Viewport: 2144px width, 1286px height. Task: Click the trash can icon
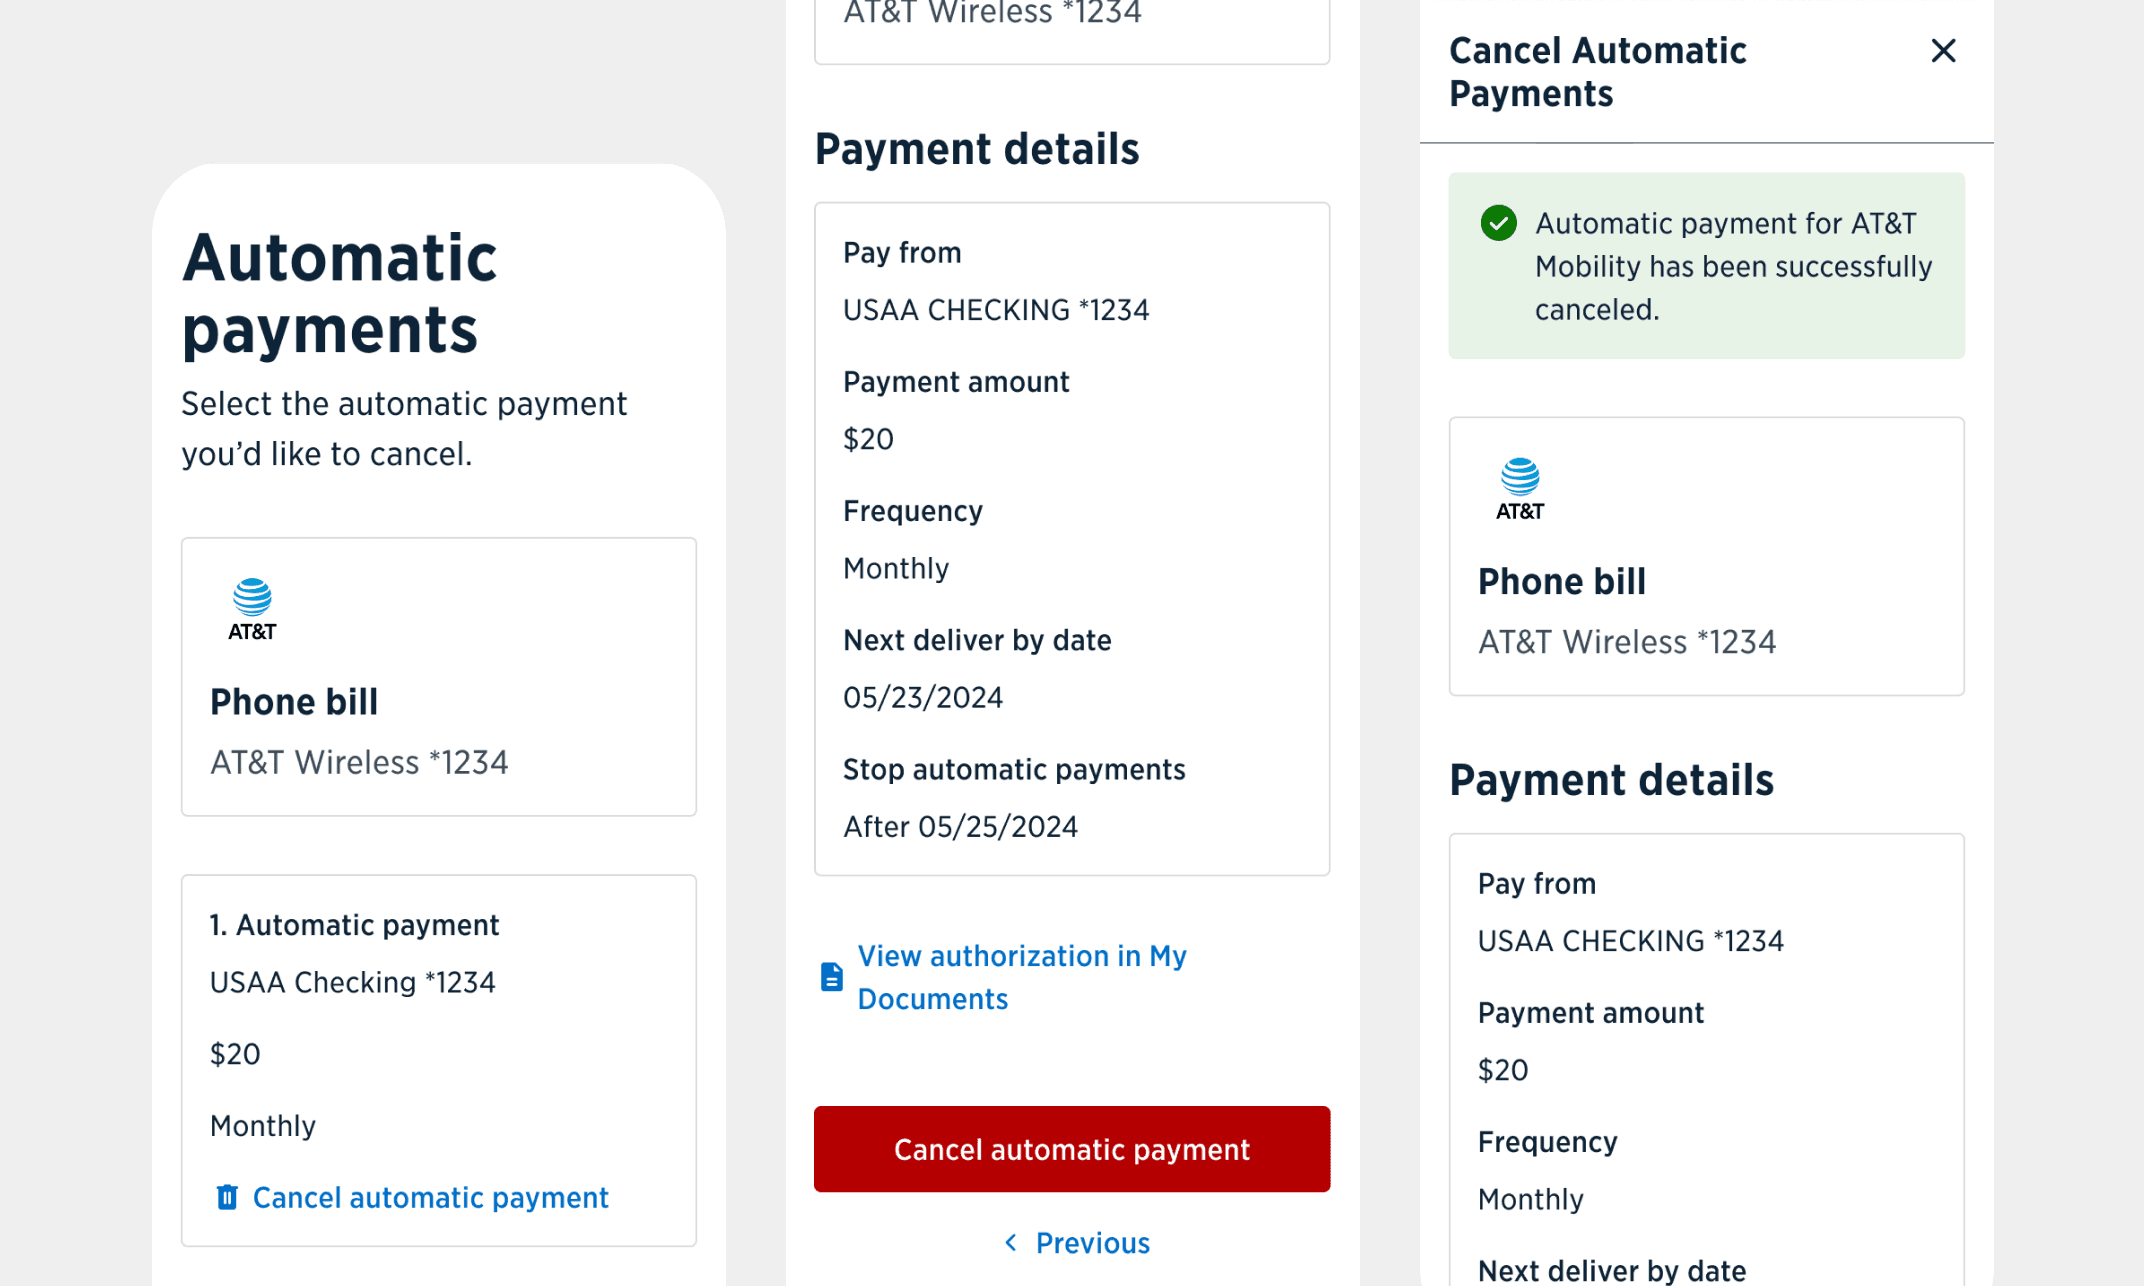point(227,1197)
